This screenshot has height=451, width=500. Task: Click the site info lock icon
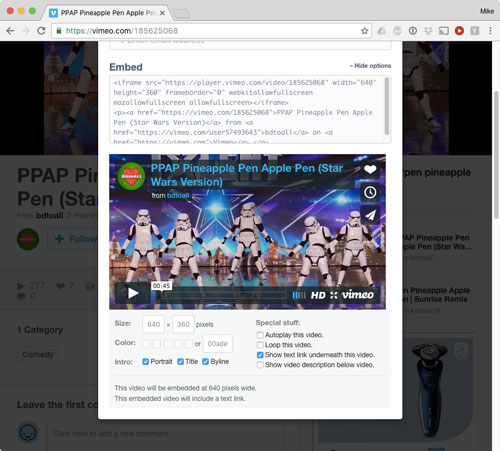tap(59, 31)
